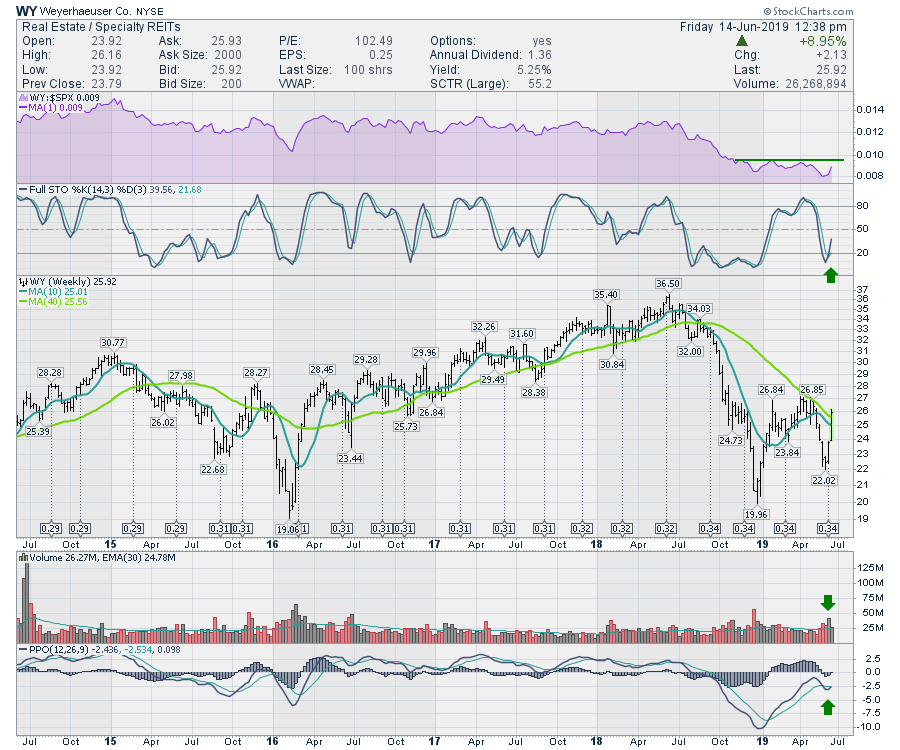900x750 pixels.
Task: Click the 25.39 price label
Action: coord(38,431)
